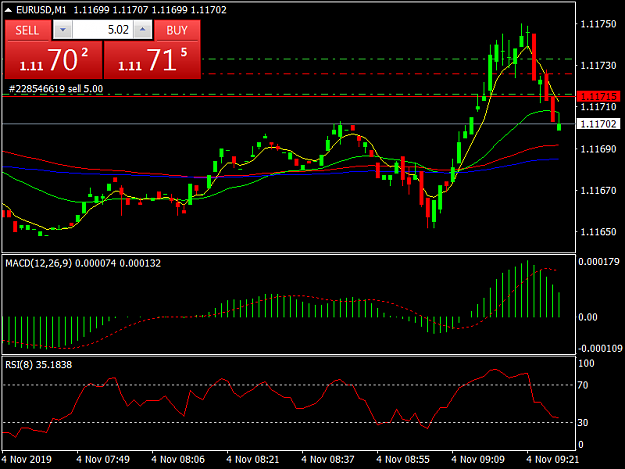This screenshot has height=469, width=625.
Task: Click the RSI(8) 35.1838 indicator label
Action: tap(39, 365)
